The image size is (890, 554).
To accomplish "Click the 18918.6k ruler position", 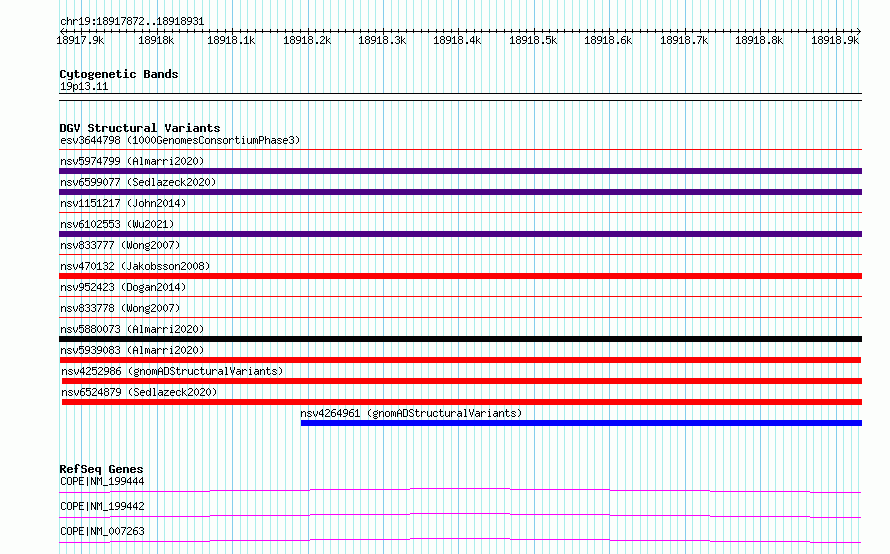I will pos(608,40).
